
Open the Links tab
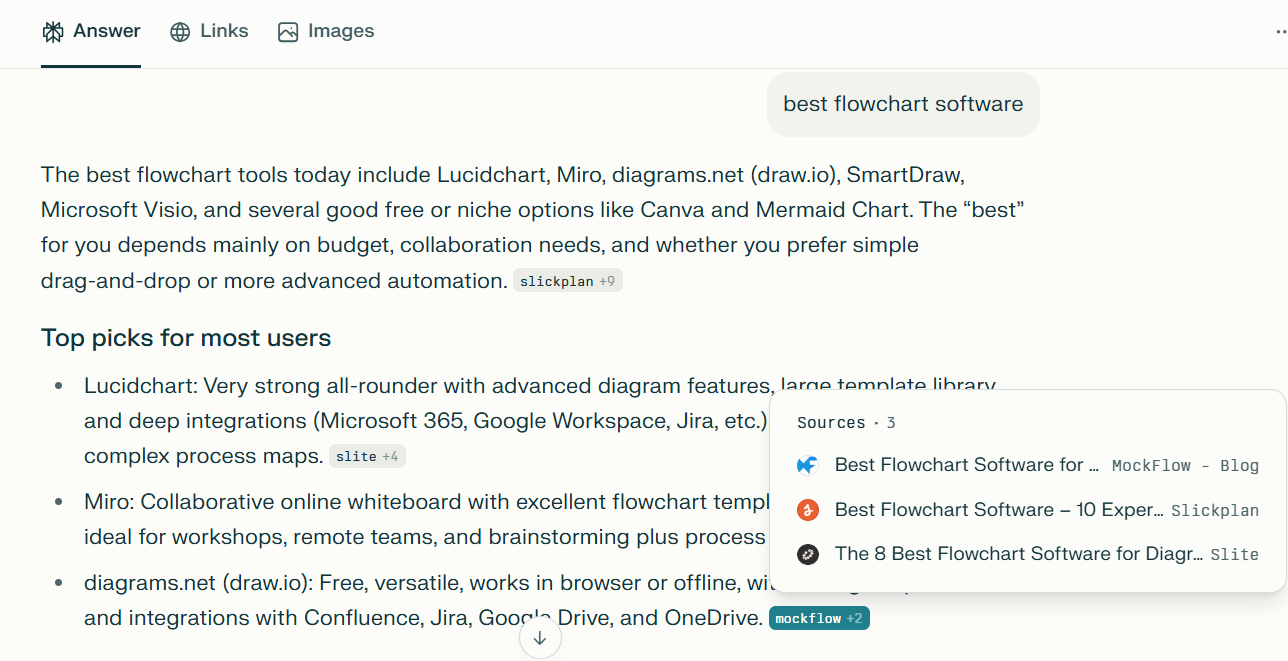[209, 32]
